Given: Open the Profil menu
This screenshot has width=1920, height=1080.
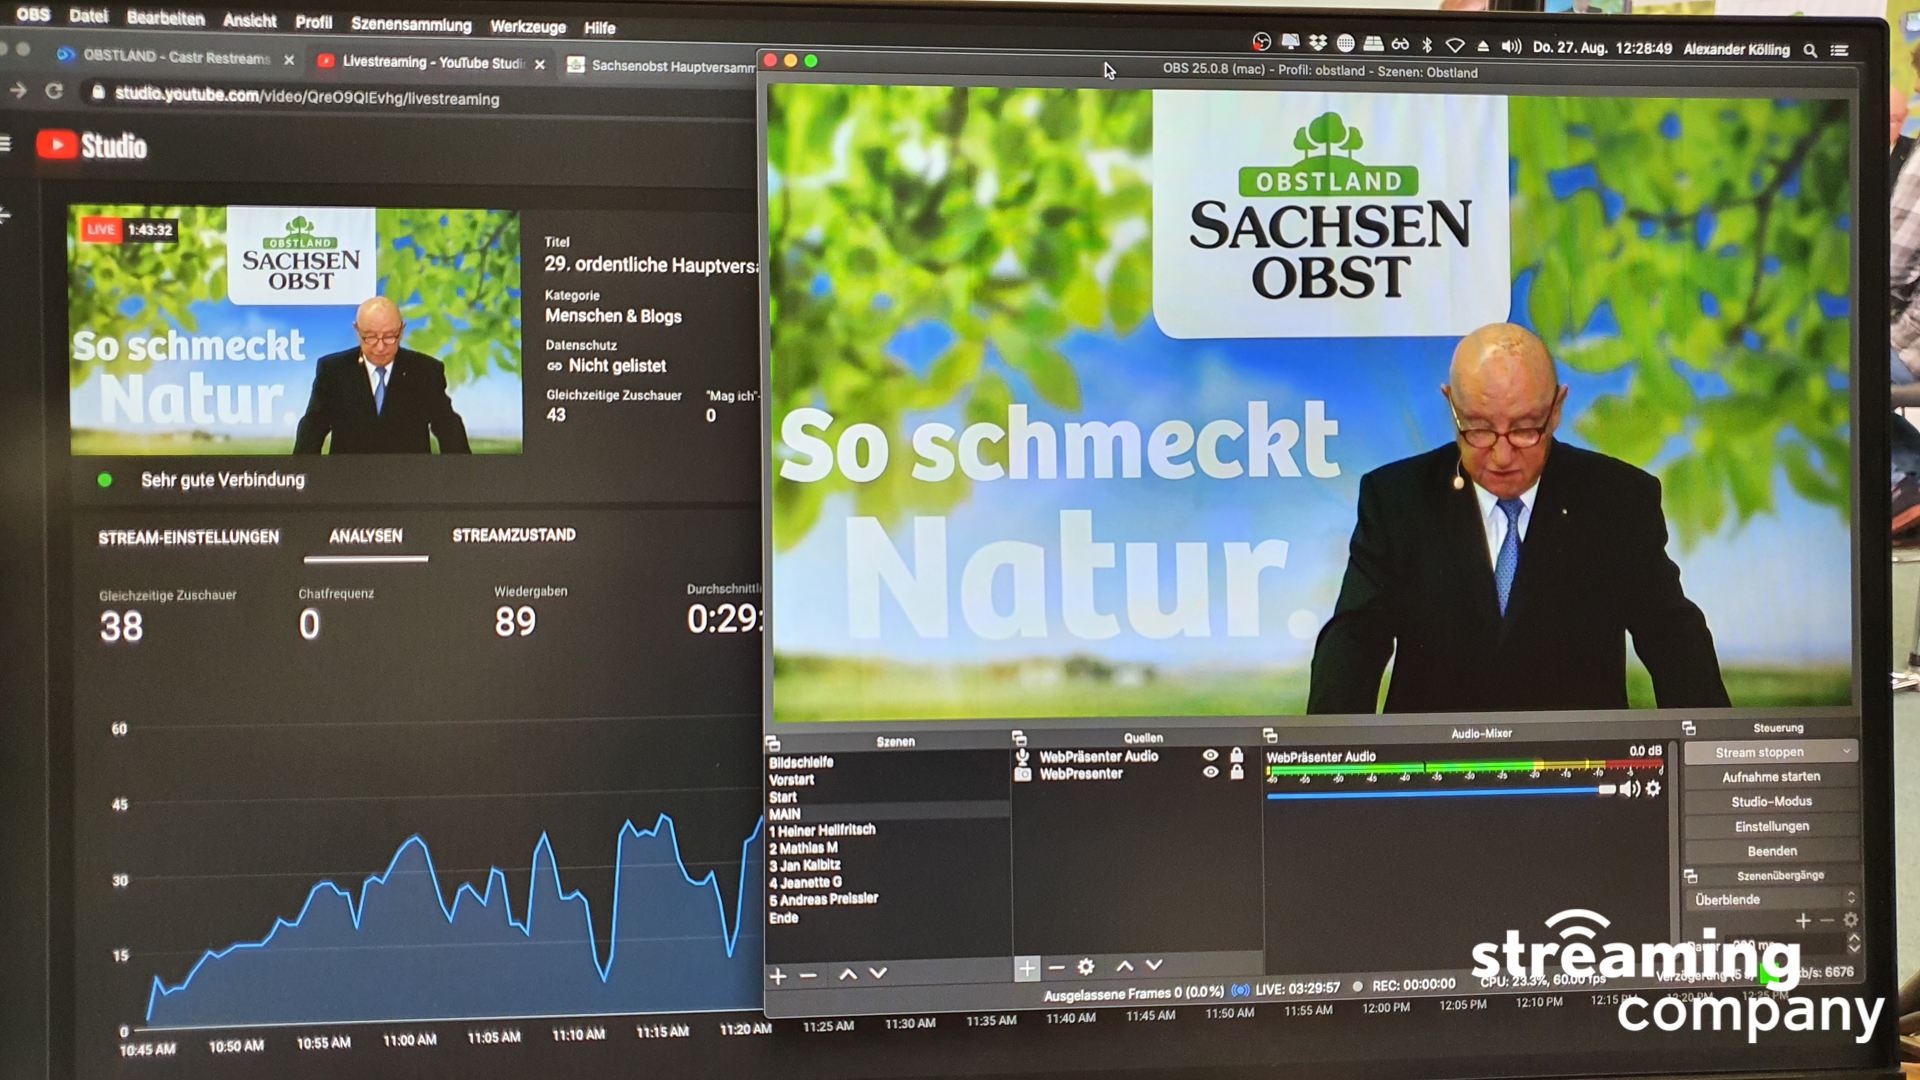Looking at the screenshot, I should point(313,22).
